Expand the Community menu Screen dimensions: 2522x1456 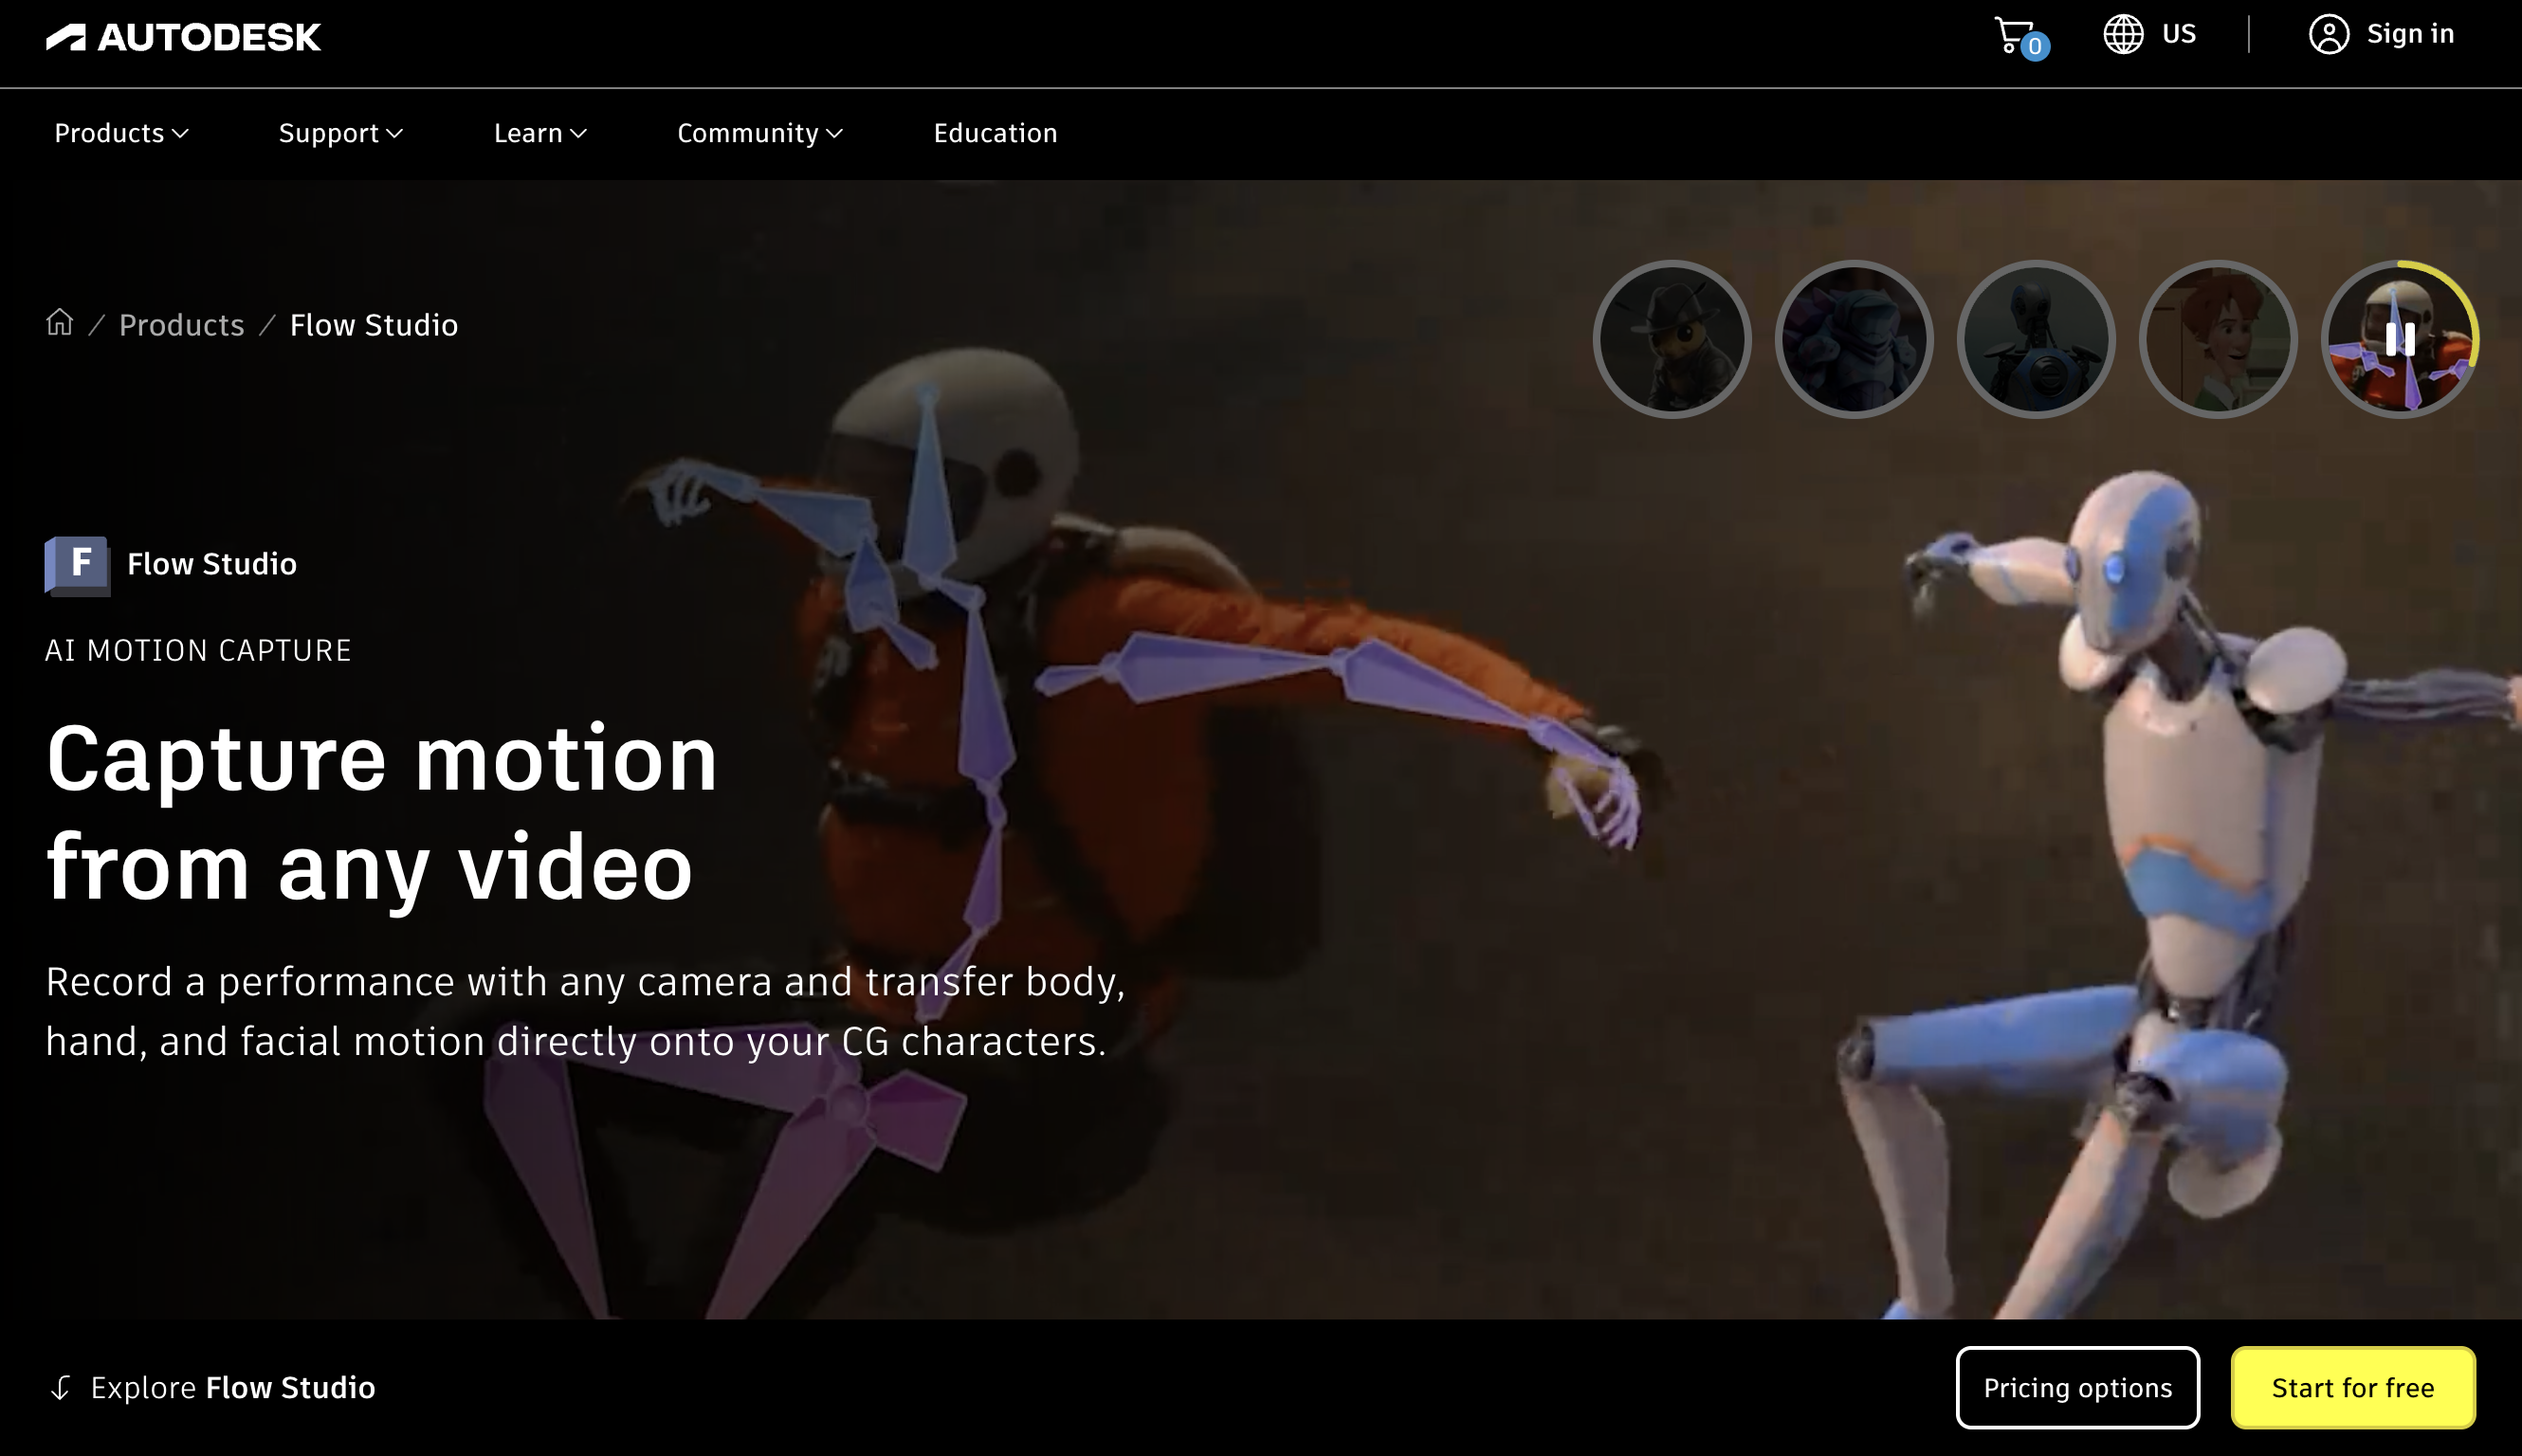point(760,133)
